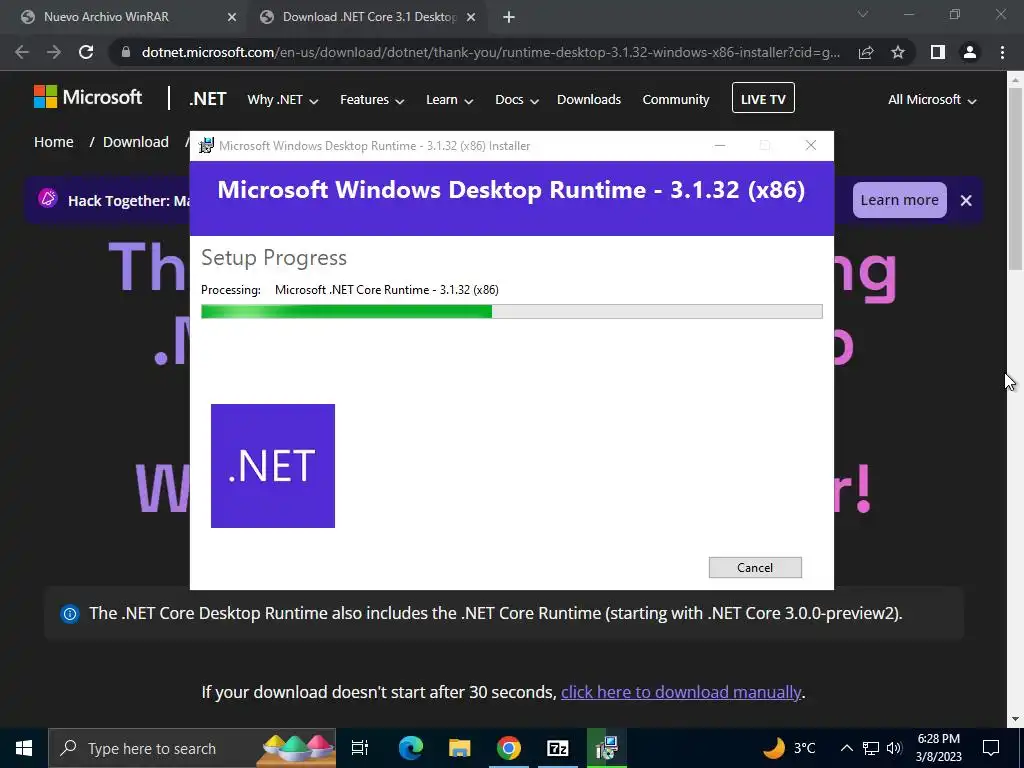This screenshot has width=1024, height=768.
Task: Open Task View from taskbar
Action: point(360,748)
